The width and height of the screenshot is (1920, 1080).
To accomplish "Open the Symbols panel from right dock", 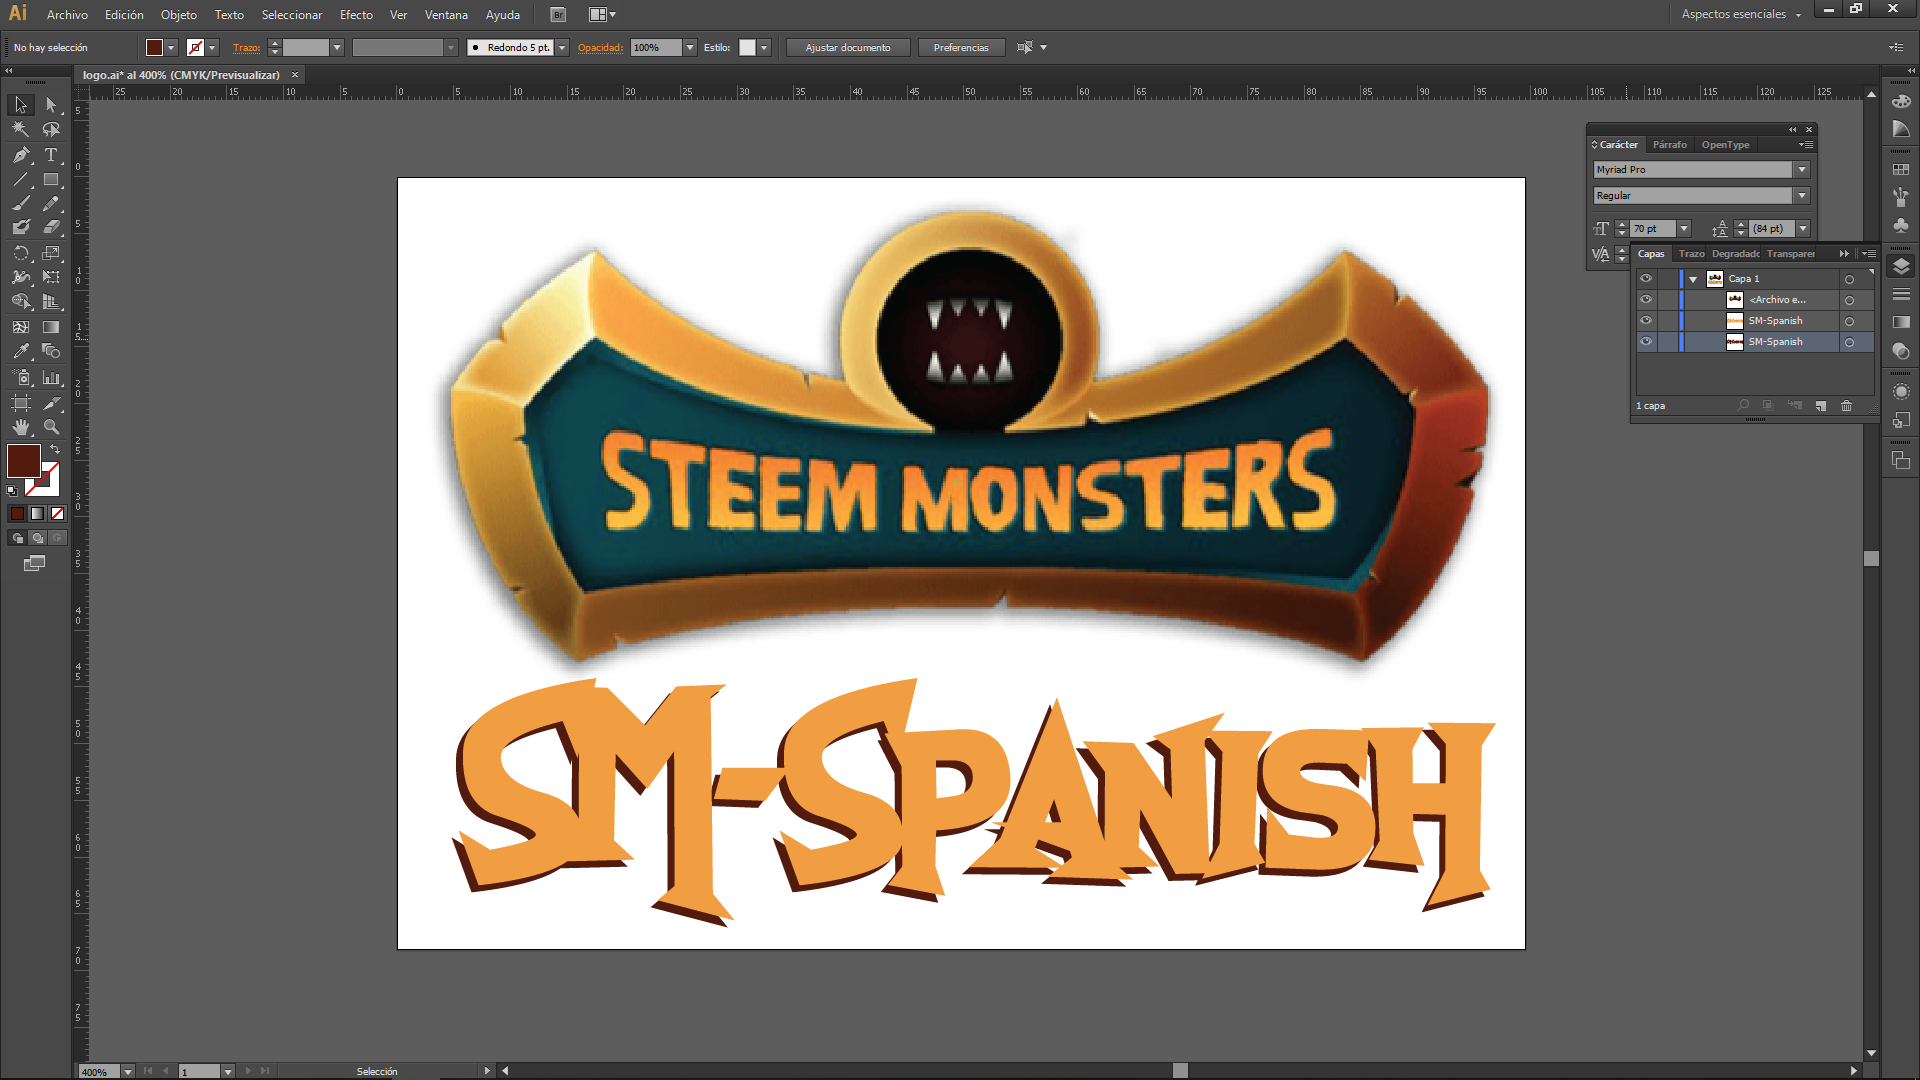I will point(1901,226).
